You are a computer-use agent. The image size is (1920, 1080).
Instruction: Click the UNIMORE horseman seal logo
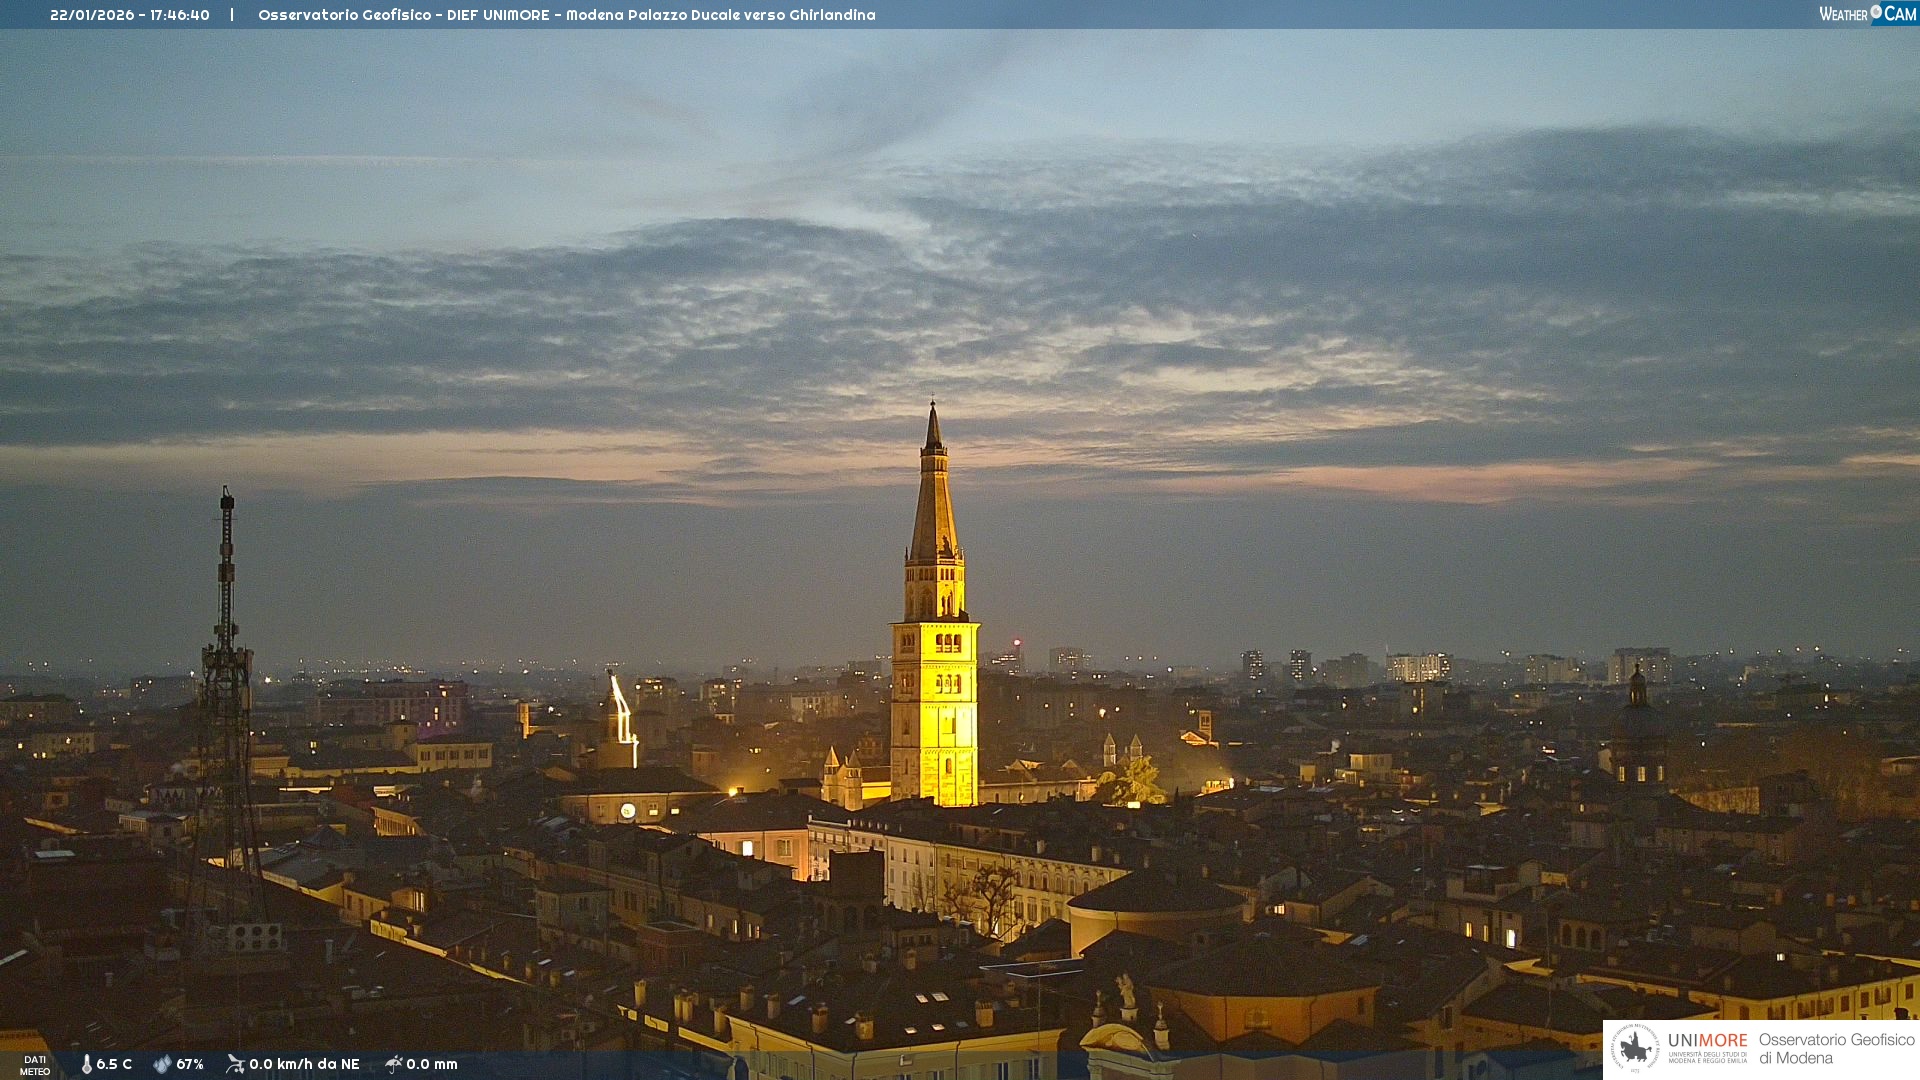click(x=1635, y=1049)
